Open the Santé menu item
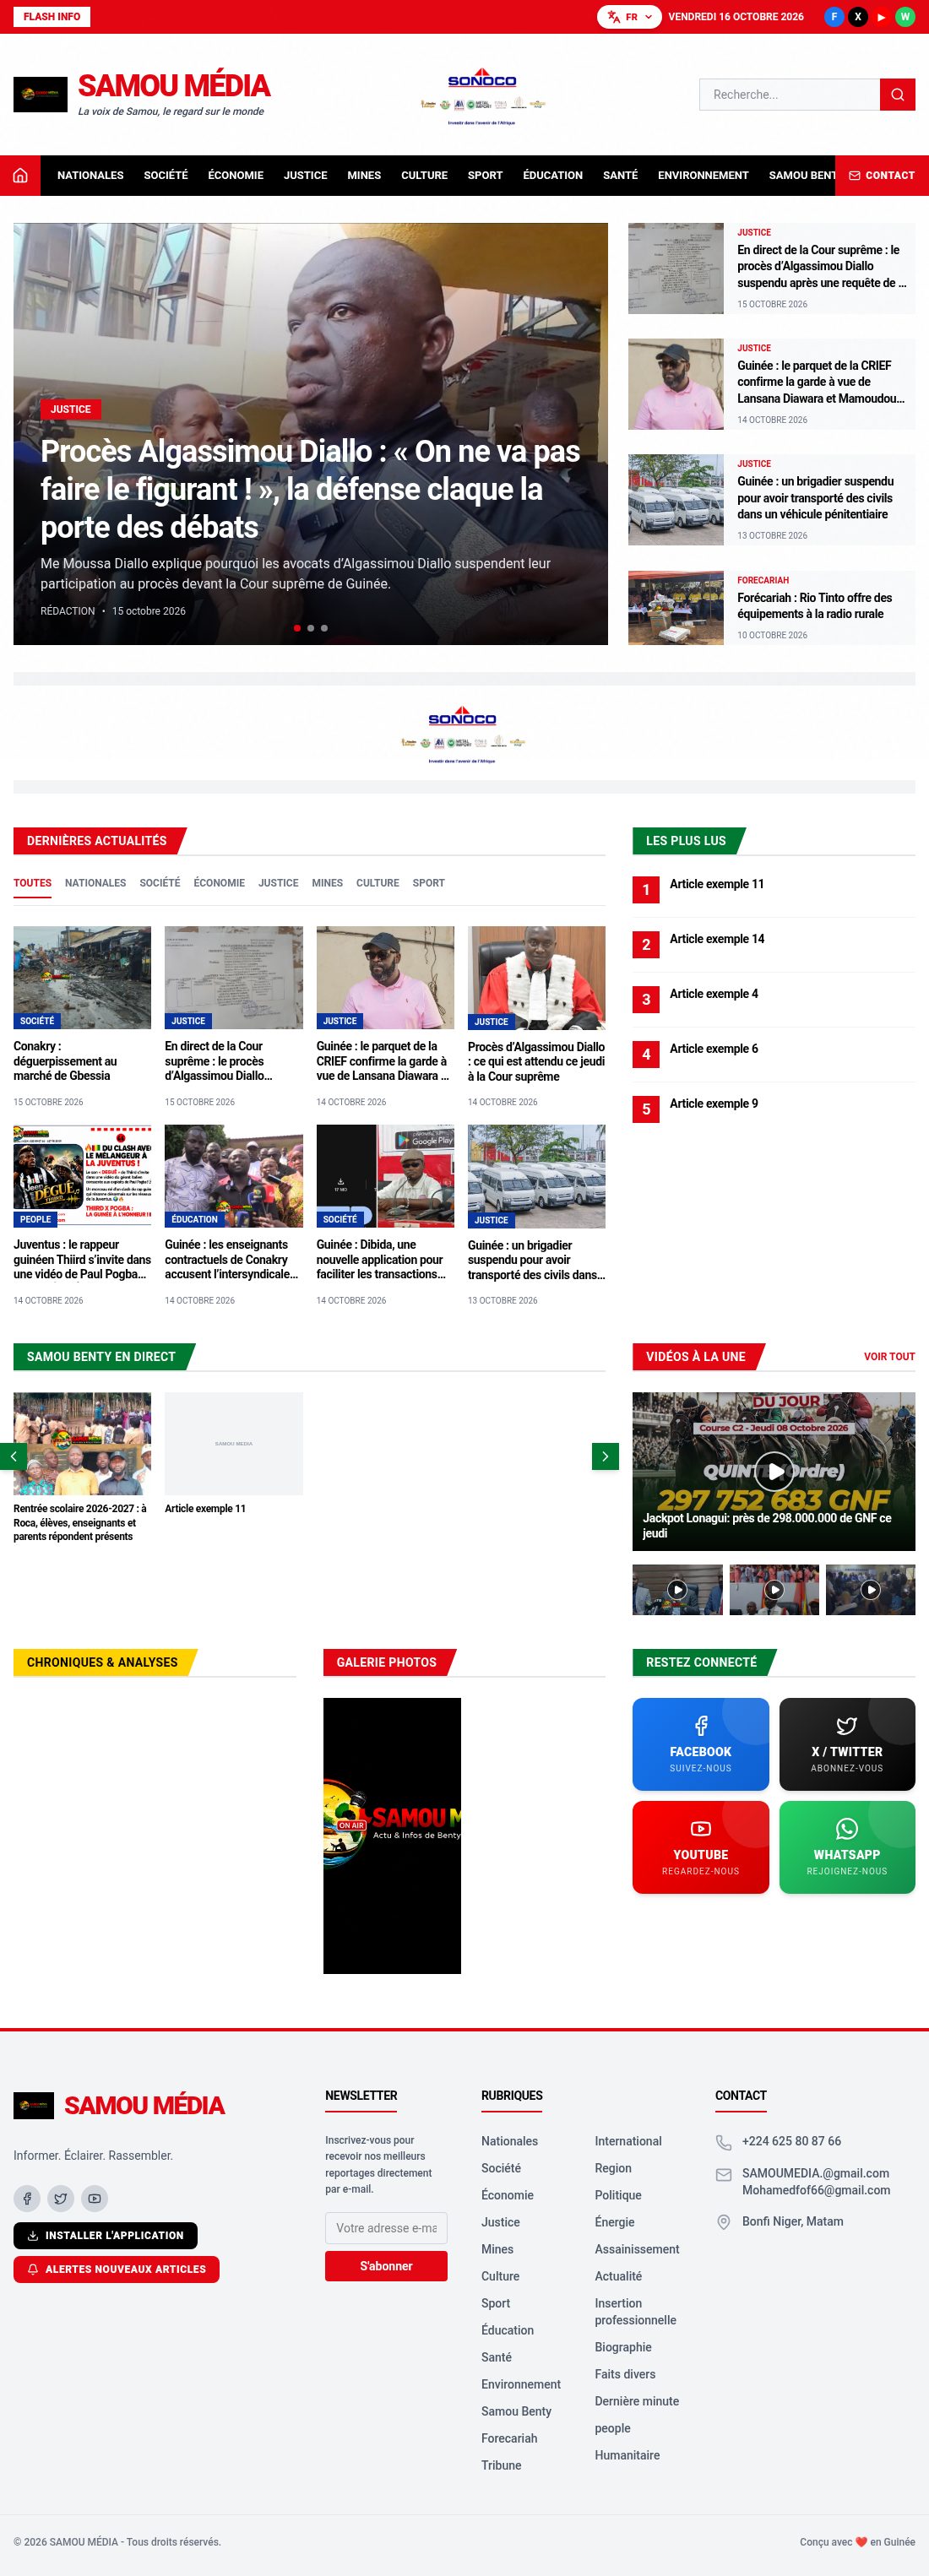This screenshot has width=929, height=2576. click(x=620, y=175)
